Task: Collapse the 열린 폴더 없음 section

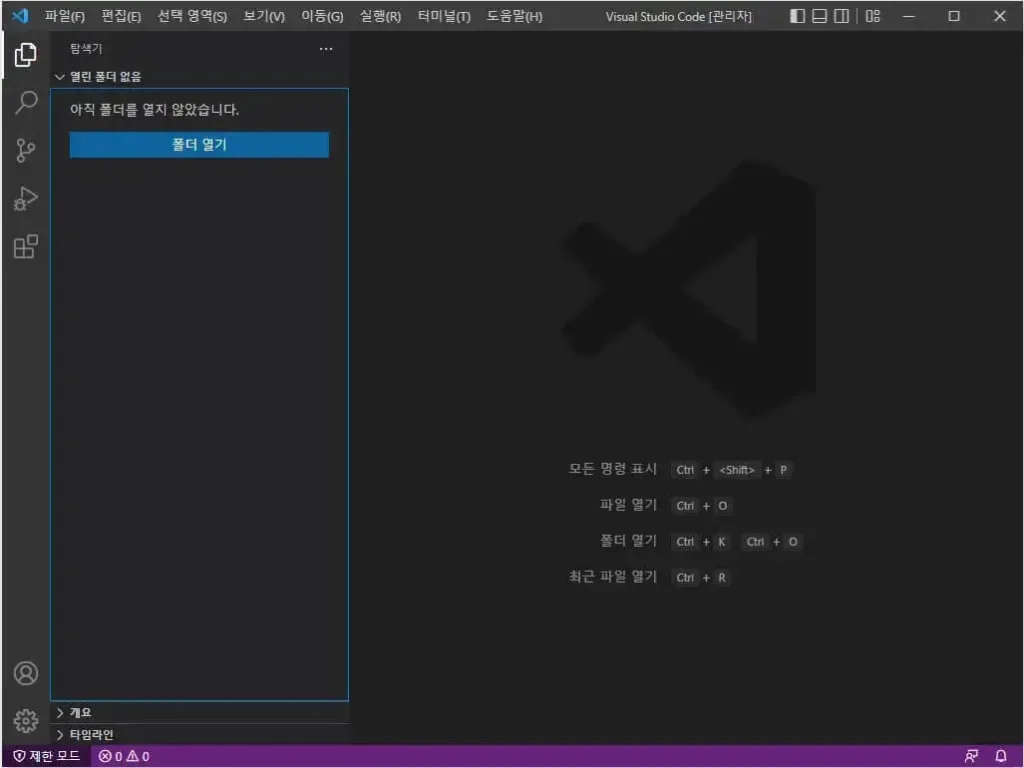Action: coord(199,77)
